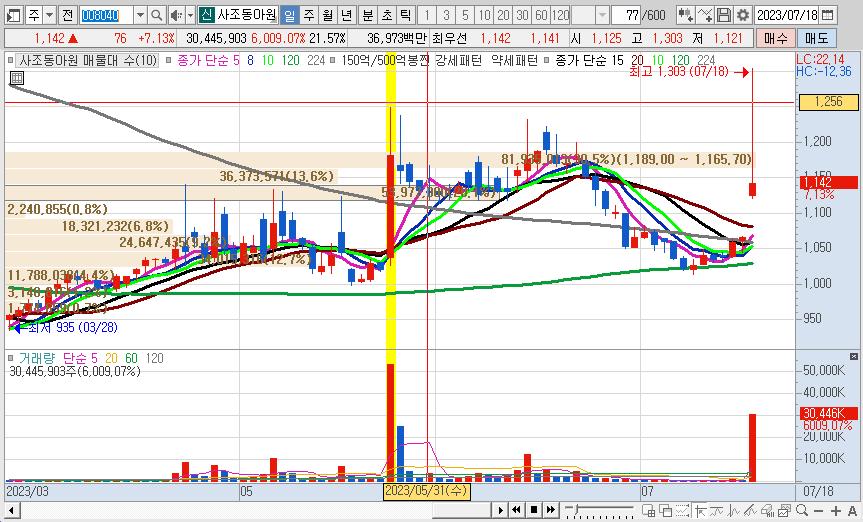The height and width of the screenshot is (522, 863).
Task: Expand the sound options dropdown arrow
Action: pyautogui.click(x=190, y=15)
